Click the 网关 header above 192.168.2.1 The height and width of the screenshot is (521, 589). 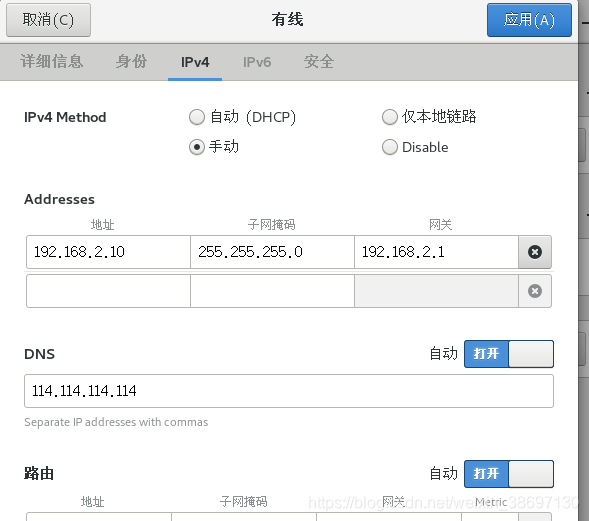[x=441, y=225]
